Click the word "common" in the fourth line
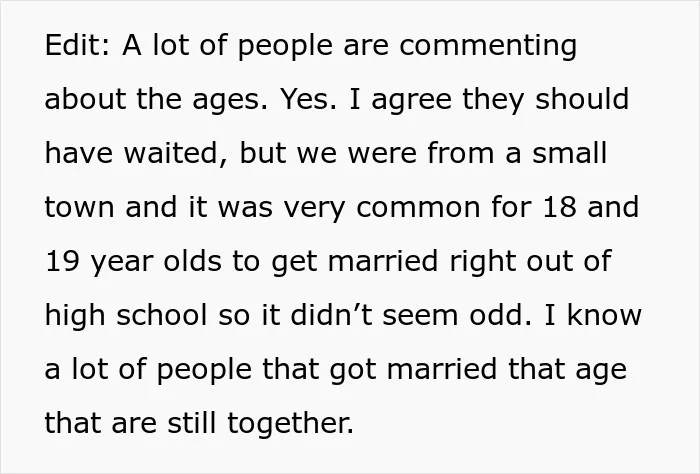The height and width of the screenshot is (474, 700). click(x=418, y=208)
